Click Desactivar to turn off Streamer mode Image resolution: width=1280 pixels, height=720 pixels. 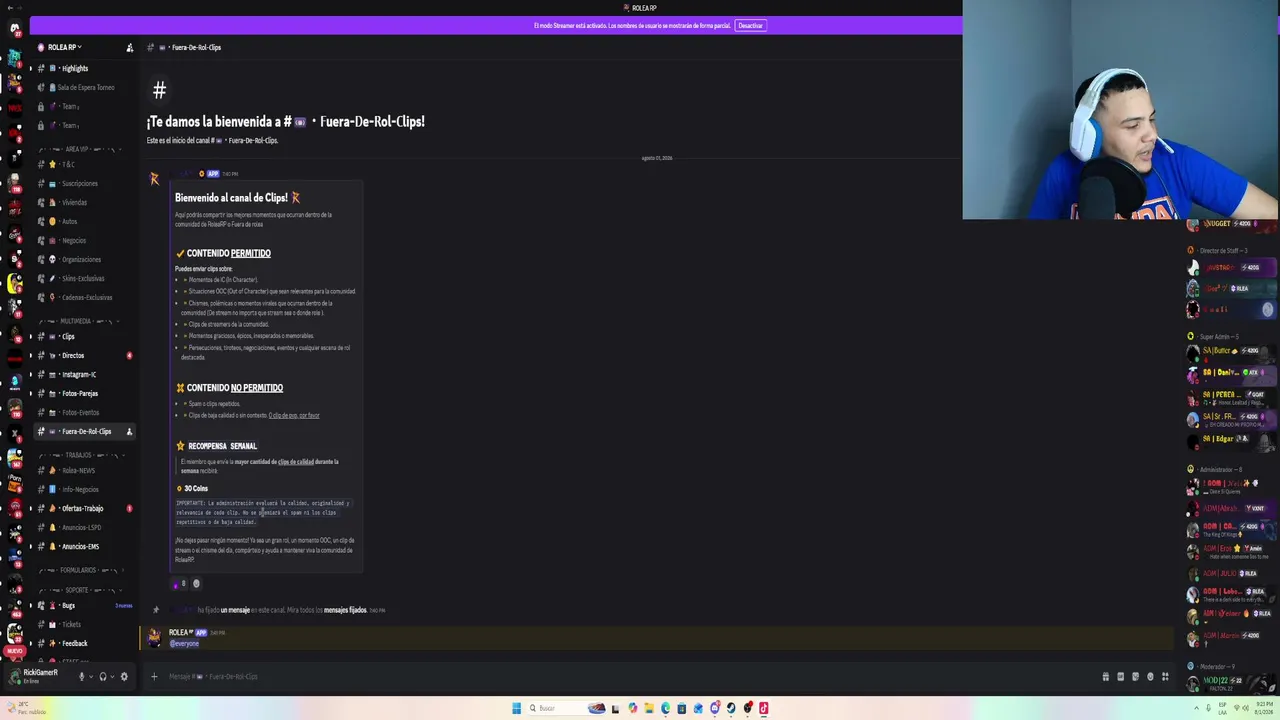tap(750, 25)
